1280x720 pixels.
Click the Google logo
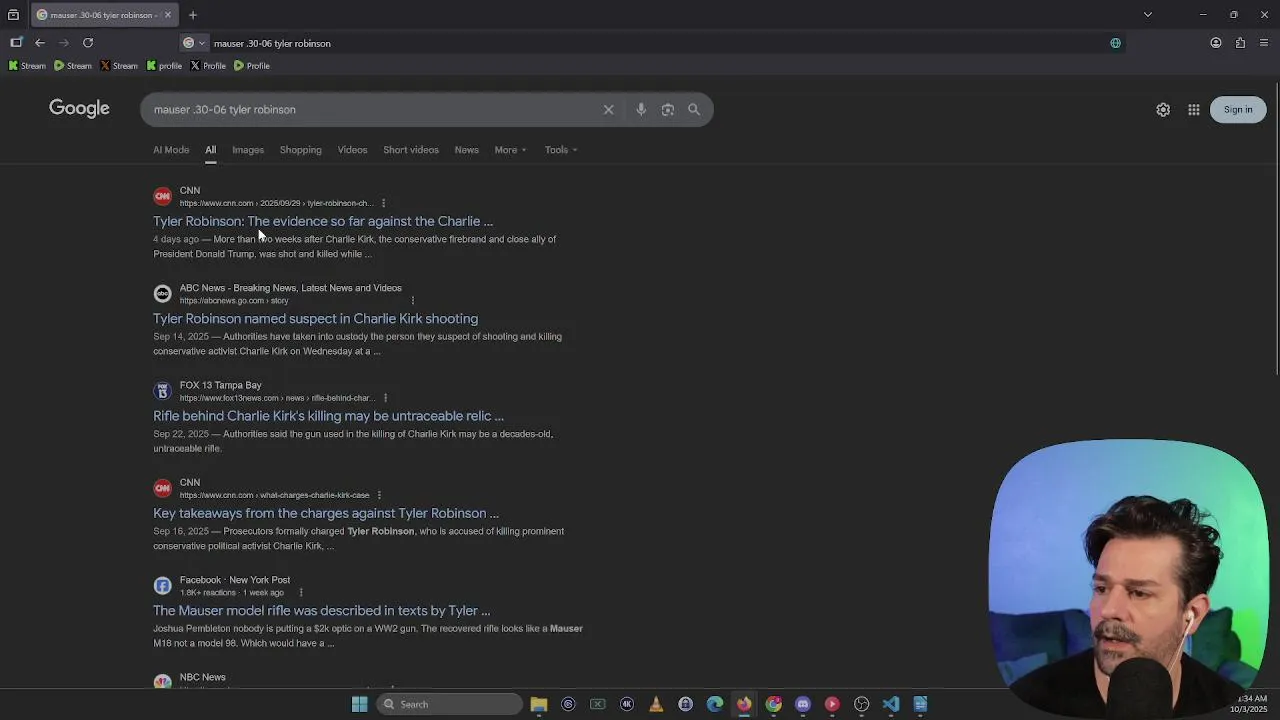pyautogui.click(x=79, y=109)
